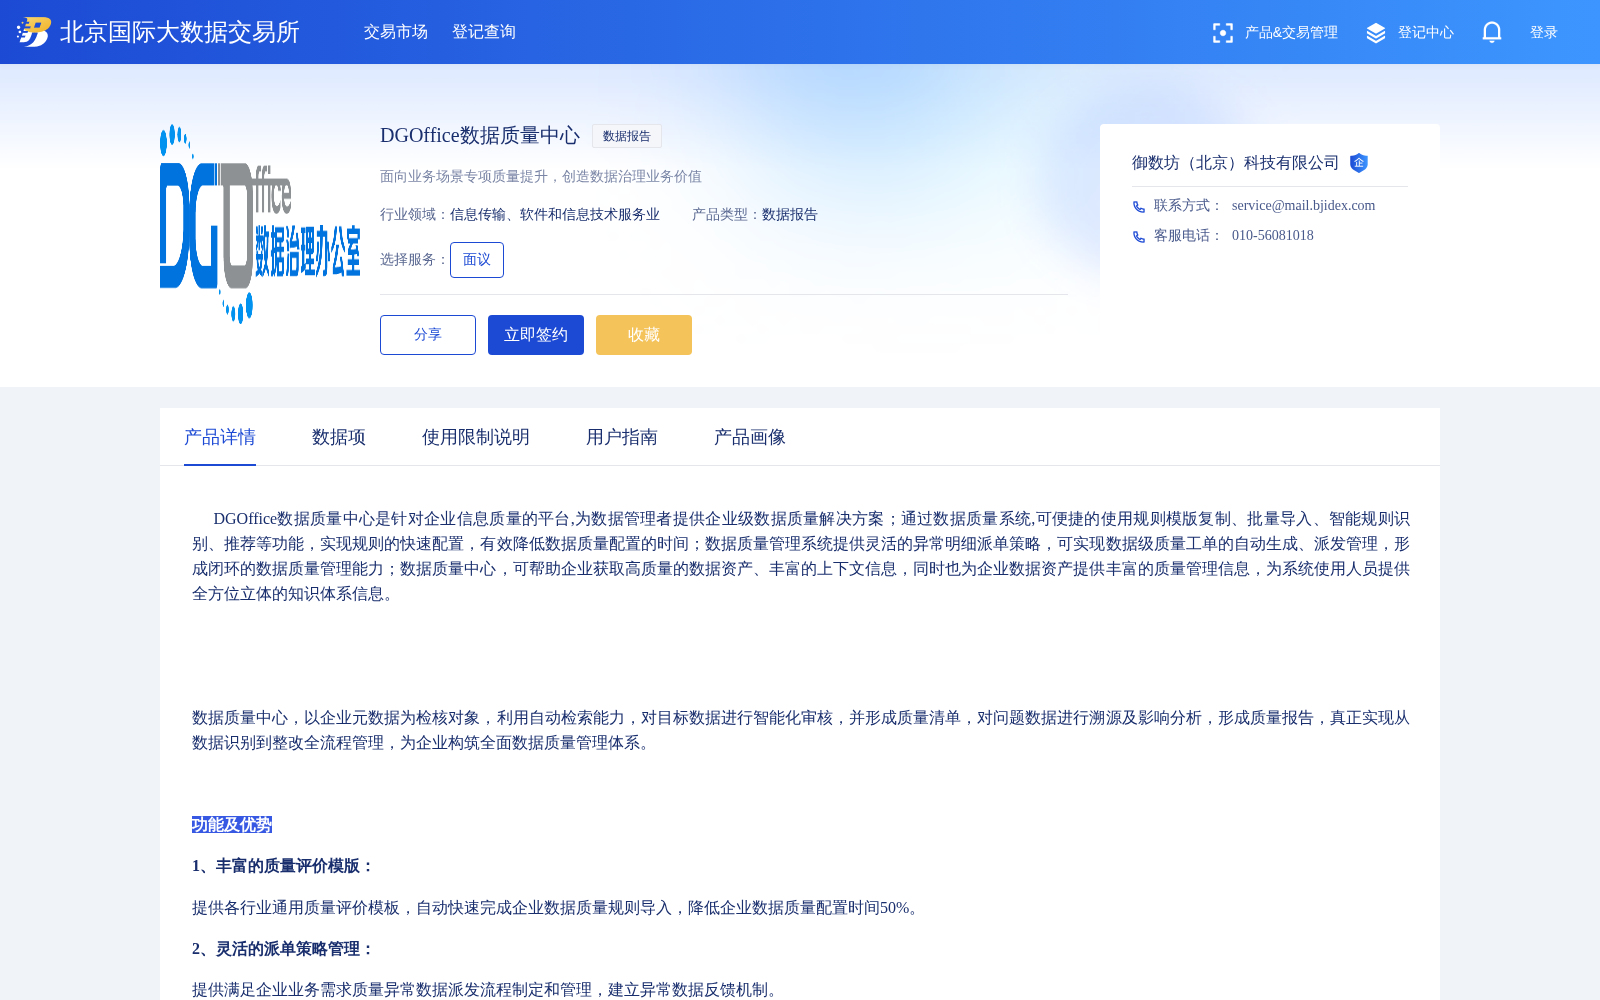Click the 收藏 button
1600x1000 pixels.
pos(644,335)
